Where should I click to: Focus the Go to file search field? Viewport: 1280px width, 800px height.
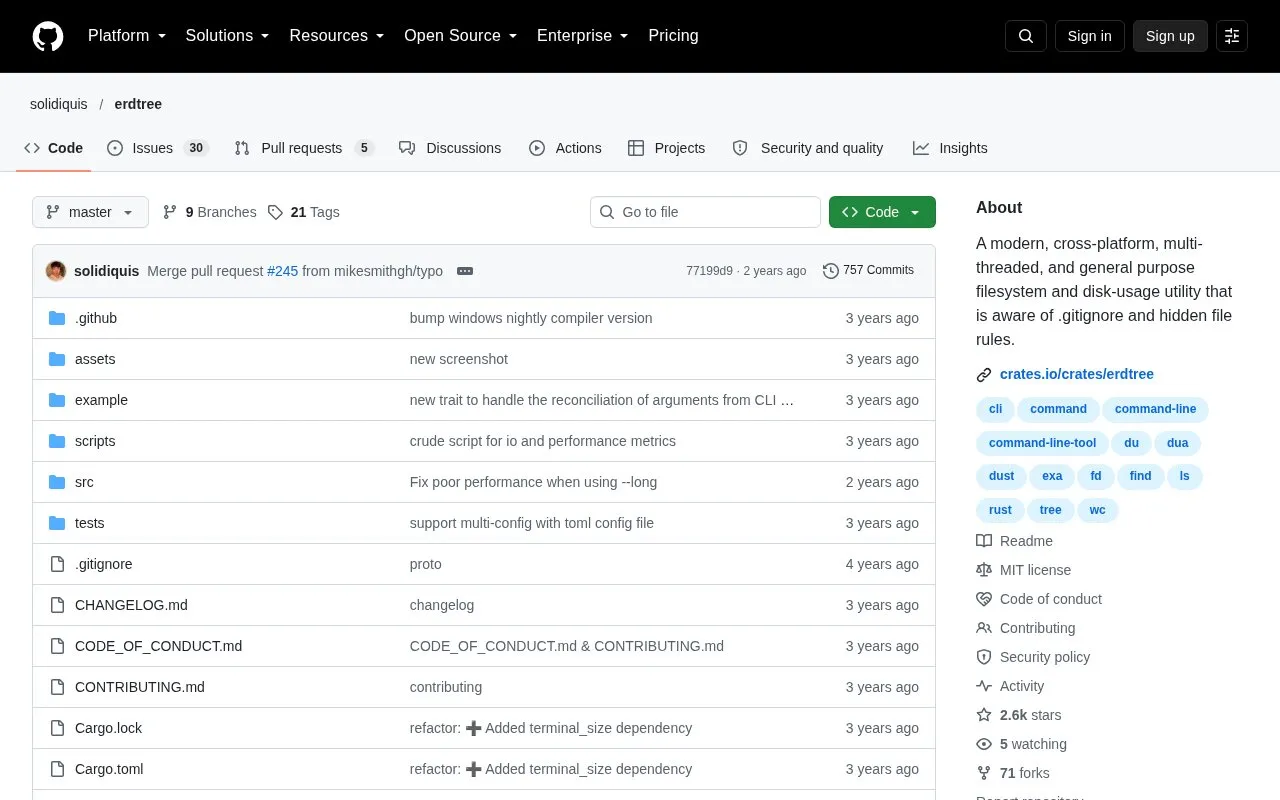point(706,212)
